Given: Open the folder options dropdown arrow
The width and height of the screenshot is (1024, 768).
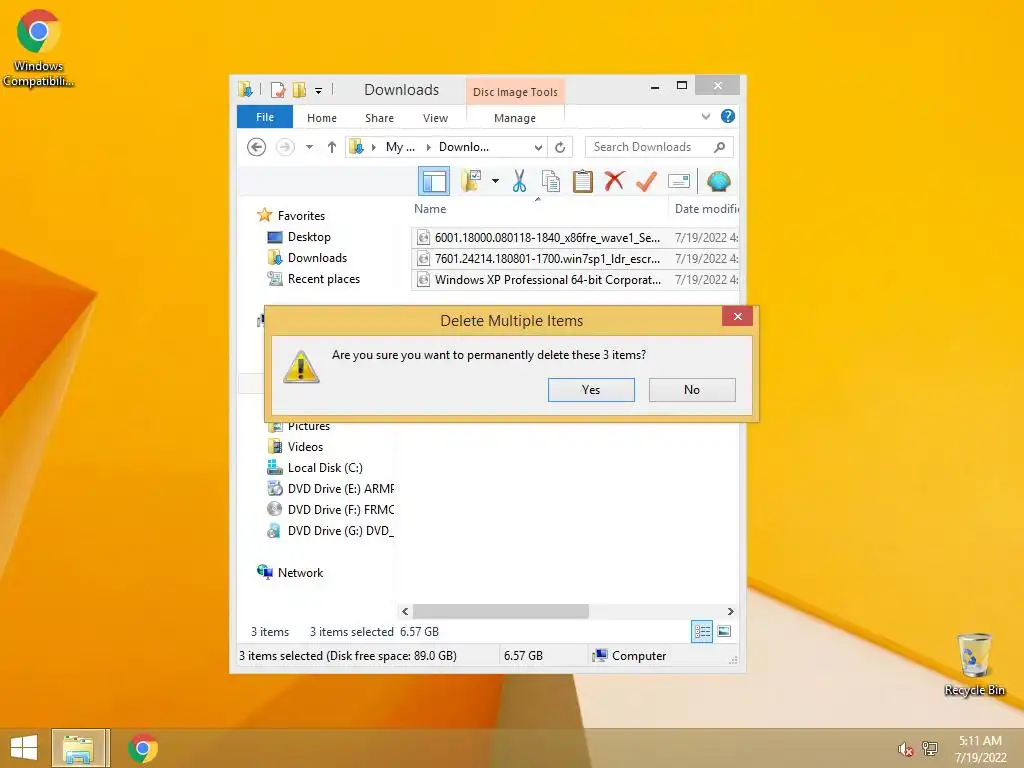Looking at the screenshot, I should tap(496, 181).
